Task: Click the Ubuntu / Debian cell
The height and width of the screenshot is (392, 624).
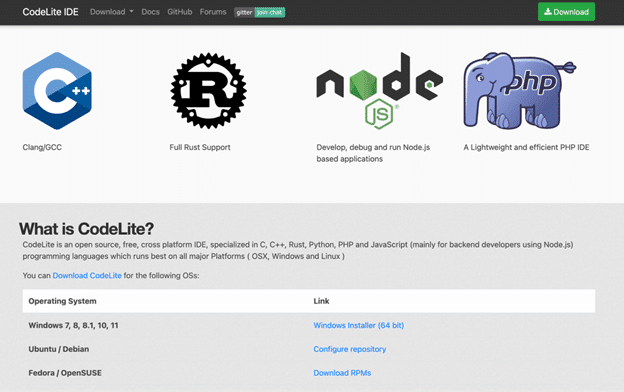Action: (59, 349)
